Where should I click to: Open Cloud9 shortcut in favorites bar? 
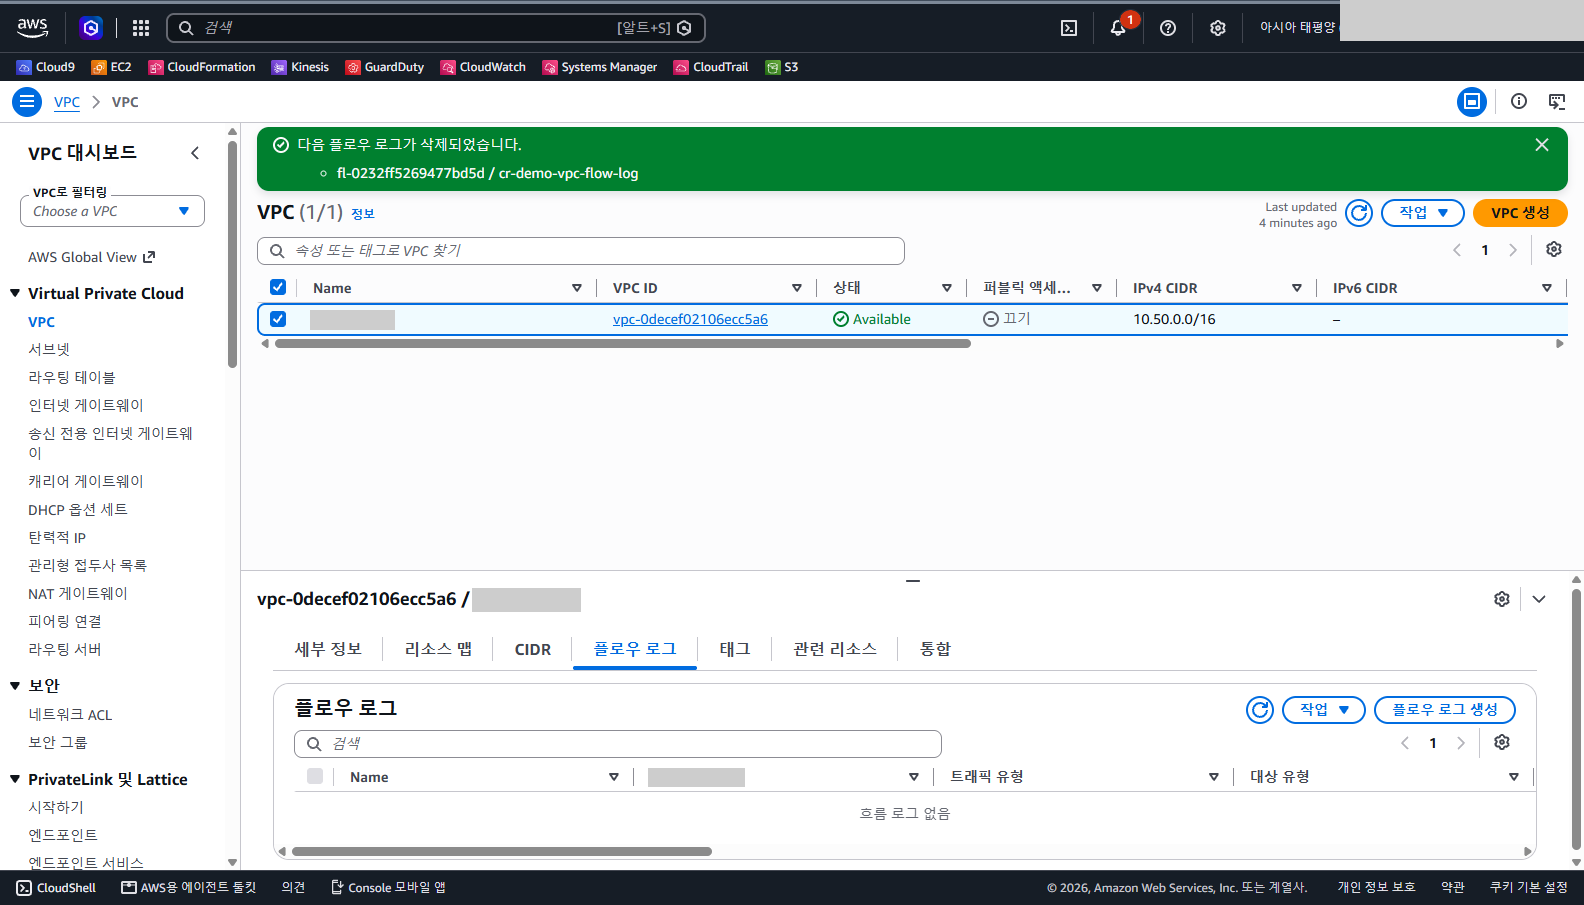(x=46, y=67)
